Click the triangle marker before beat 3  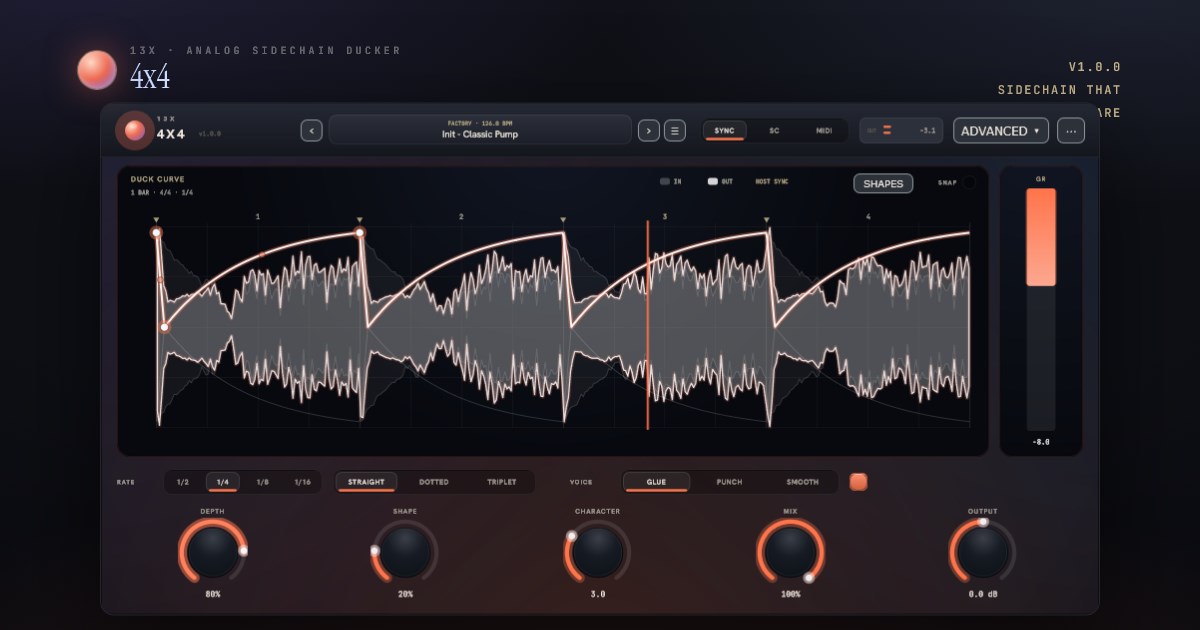tap(563, 219)
